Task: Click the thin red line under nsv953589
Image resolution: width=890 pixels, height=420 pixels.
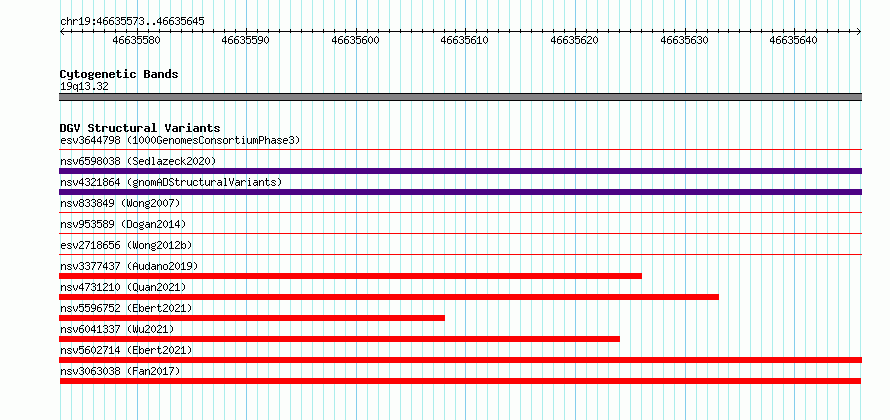Action: [x=460, y=234]
